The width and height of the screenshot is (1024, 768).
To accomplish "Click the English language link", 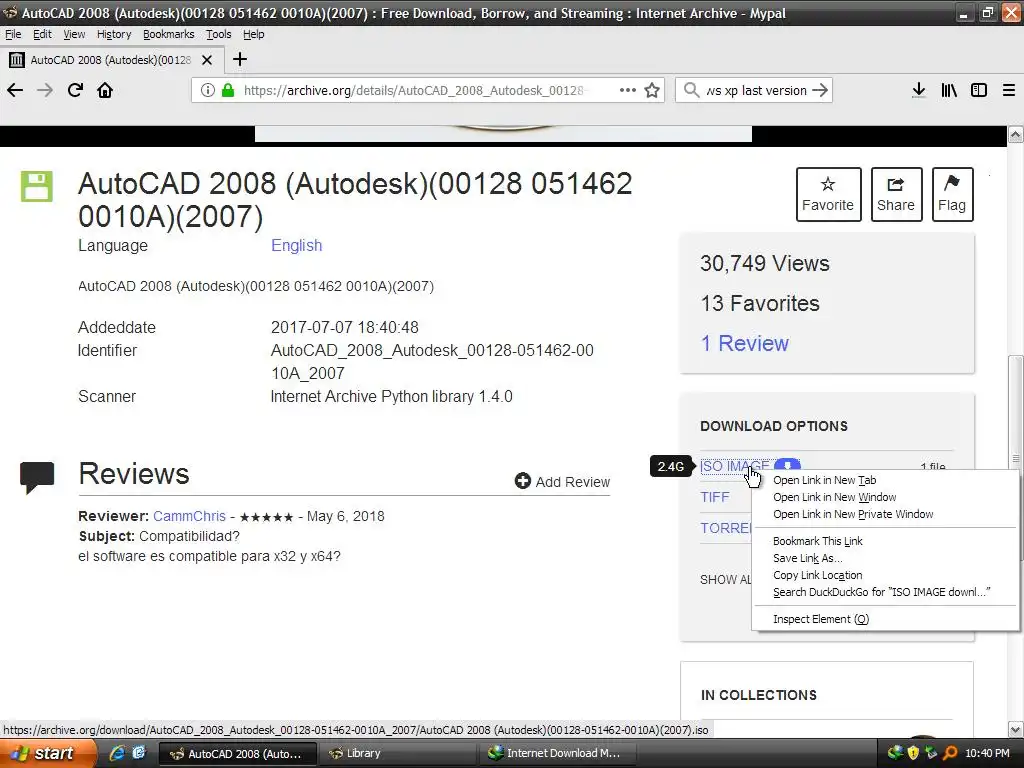I will point(296,246).
